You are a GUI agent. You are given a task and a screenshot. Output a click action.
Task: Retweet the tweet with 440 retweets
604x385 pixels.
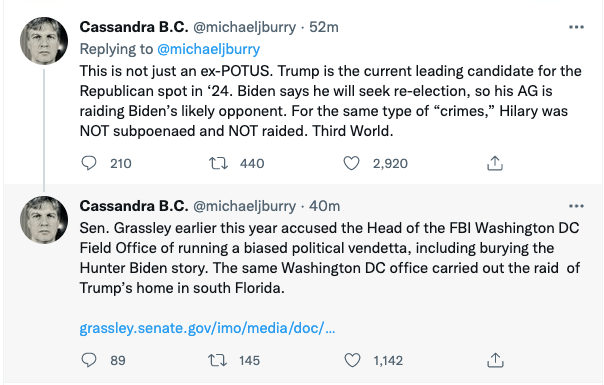click(218, 163)
